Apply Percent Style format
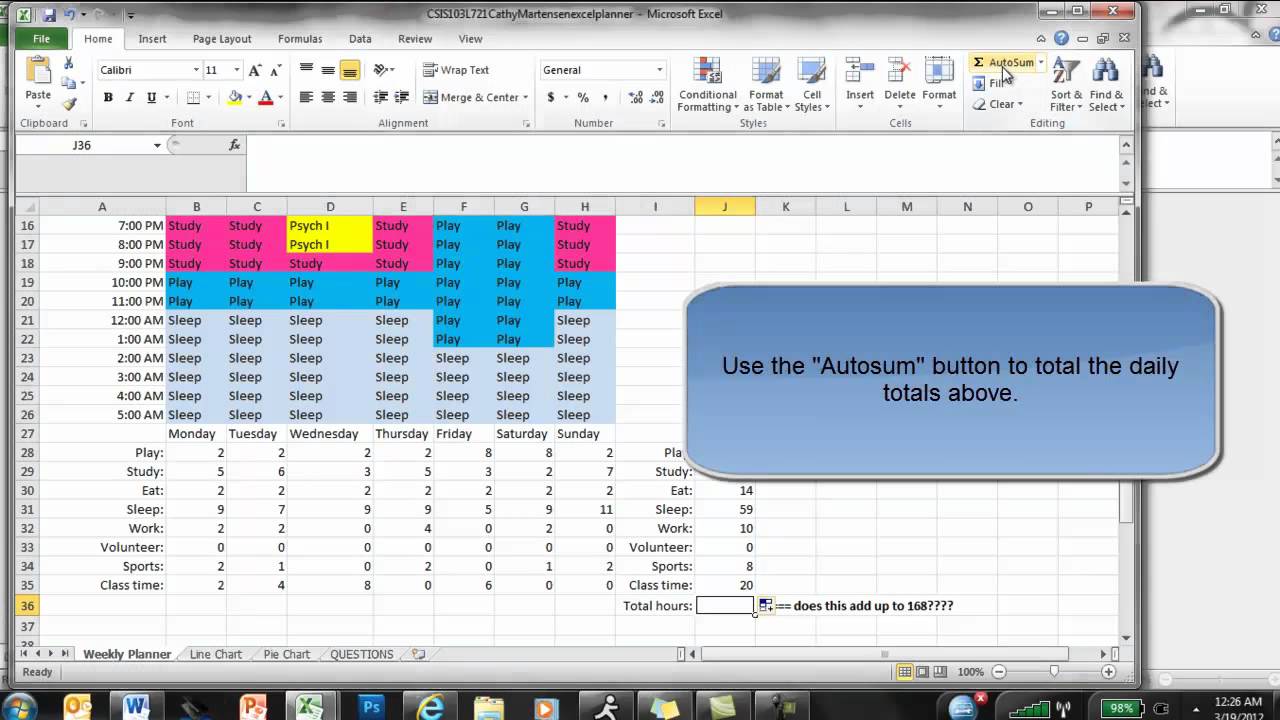 583,97
